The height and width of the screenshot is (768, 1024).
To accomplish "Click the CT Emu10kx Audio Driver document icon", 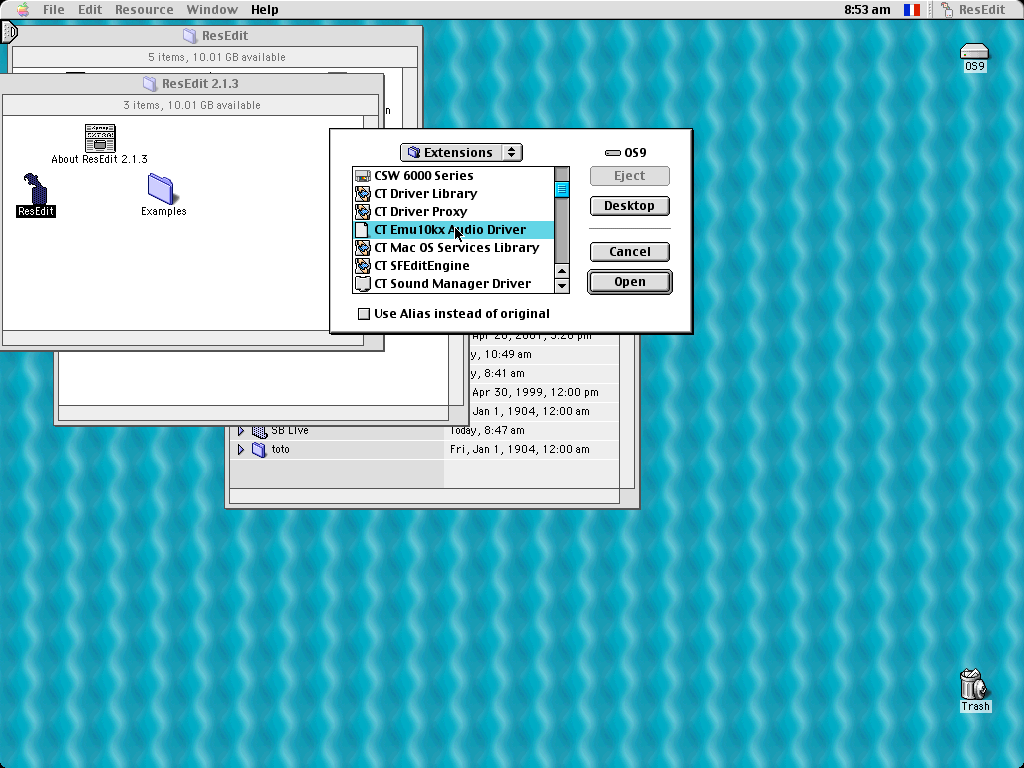I will click(362, 230).
